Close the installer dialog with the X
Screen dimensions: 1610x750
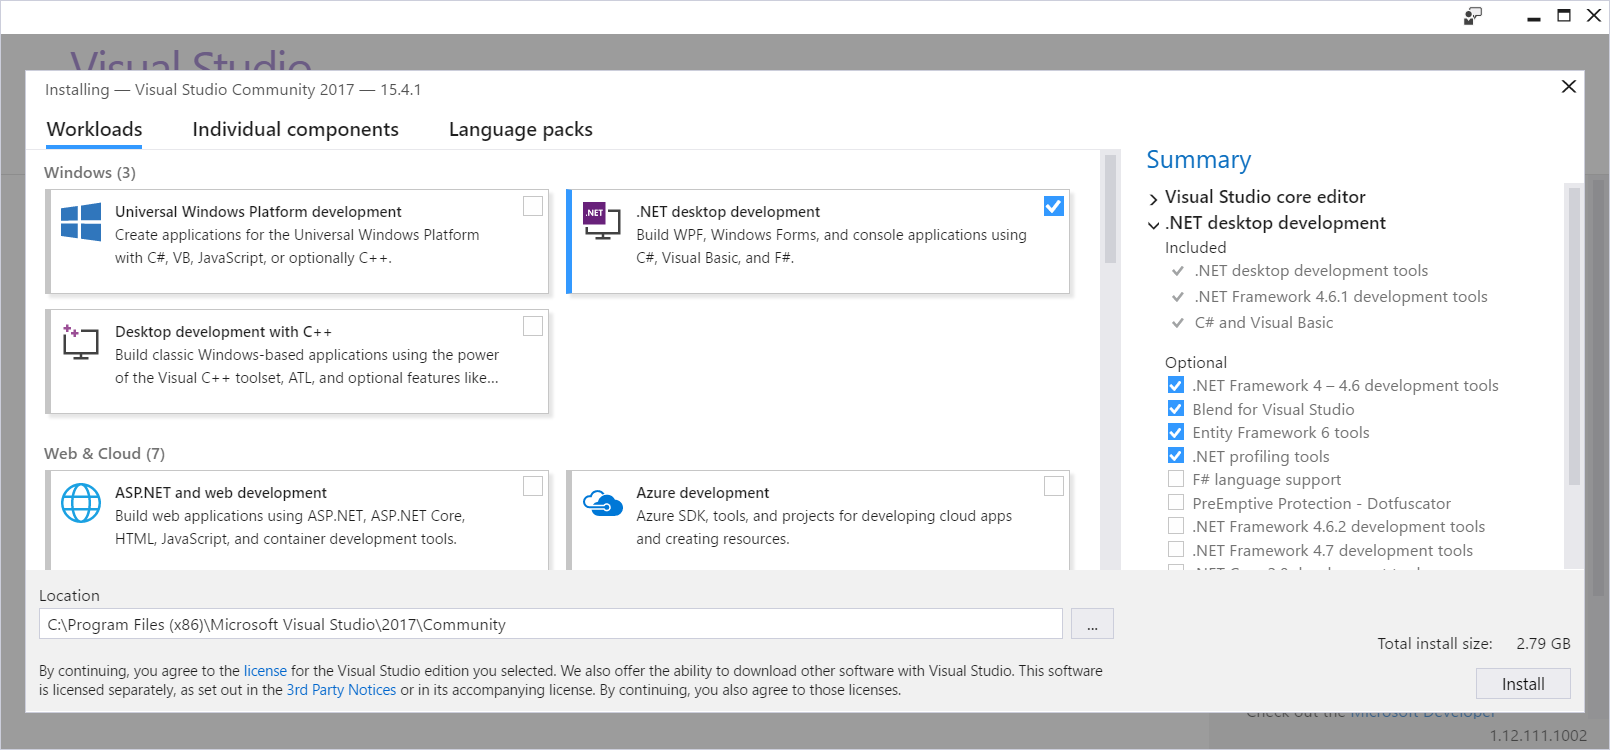point(1569,86)
